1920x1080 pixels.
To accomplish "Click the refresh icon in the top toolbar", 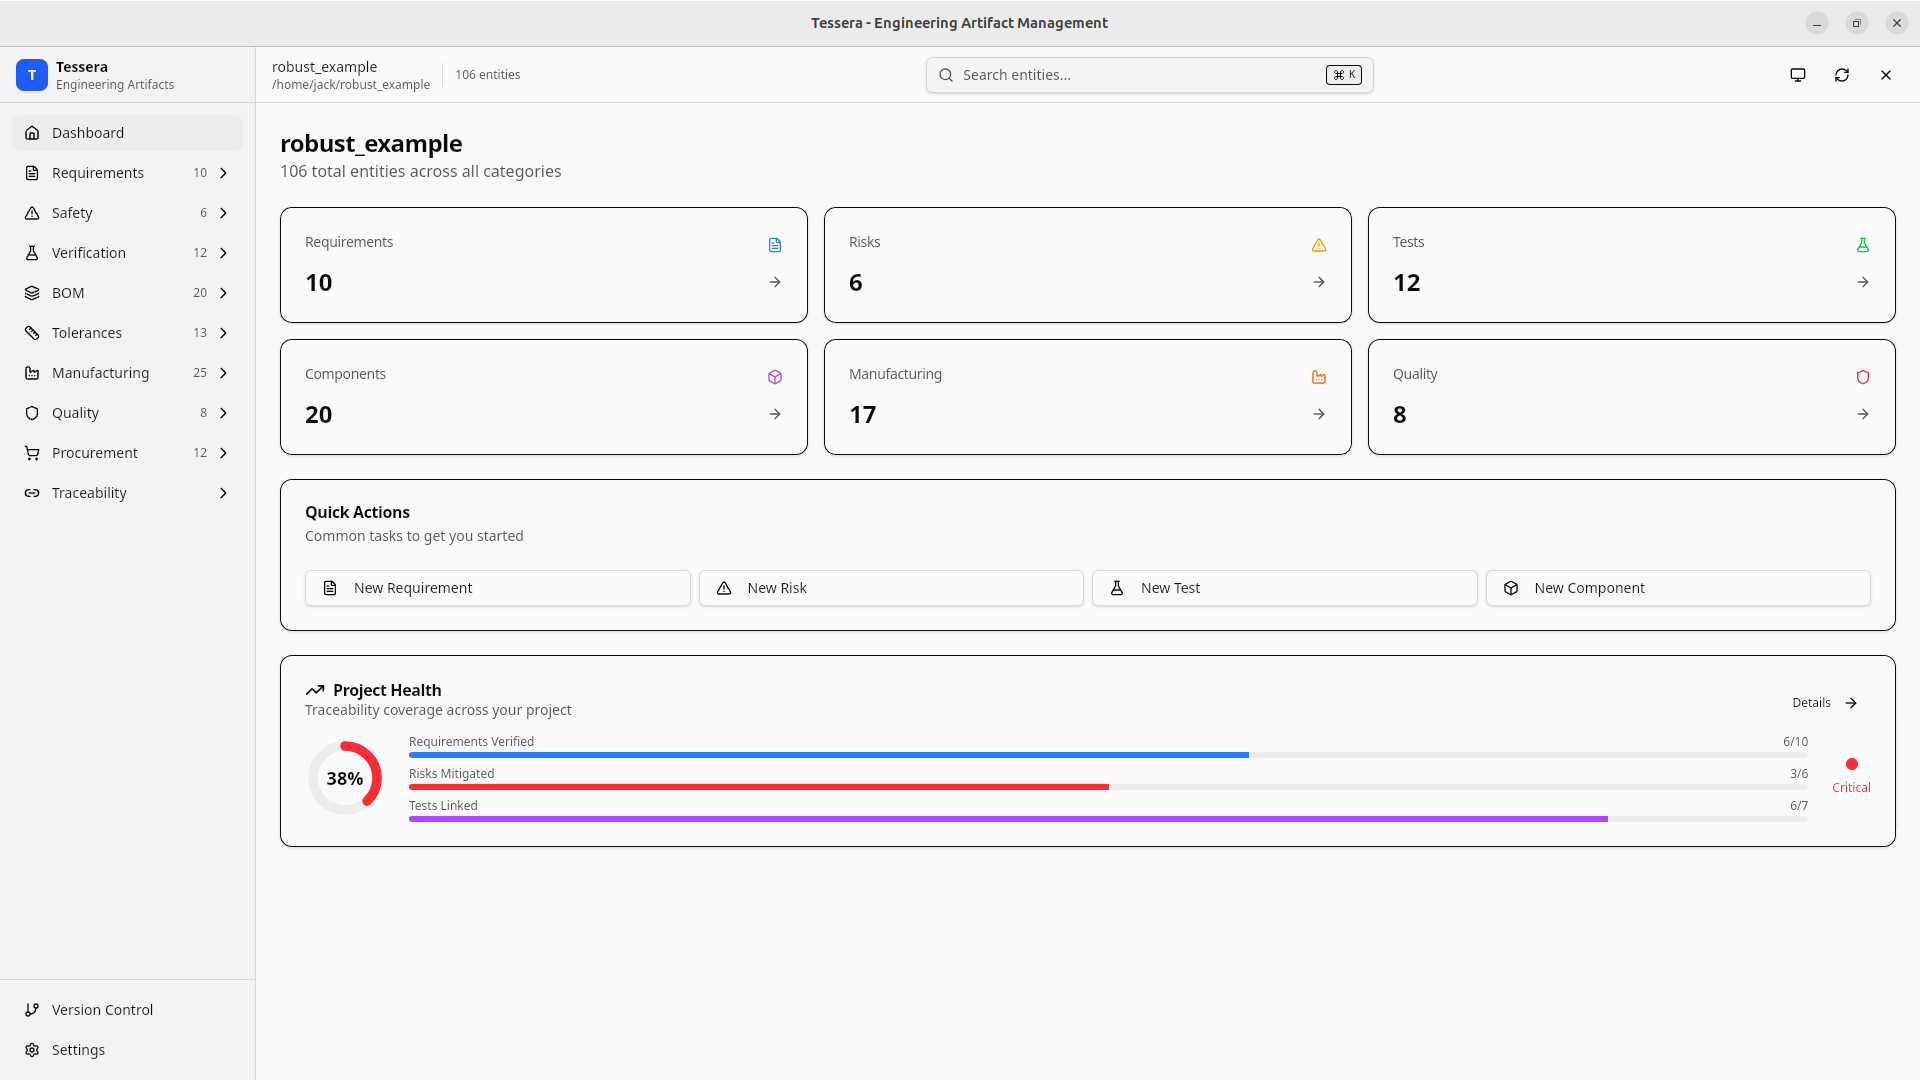I will (x=1842, y=74).
